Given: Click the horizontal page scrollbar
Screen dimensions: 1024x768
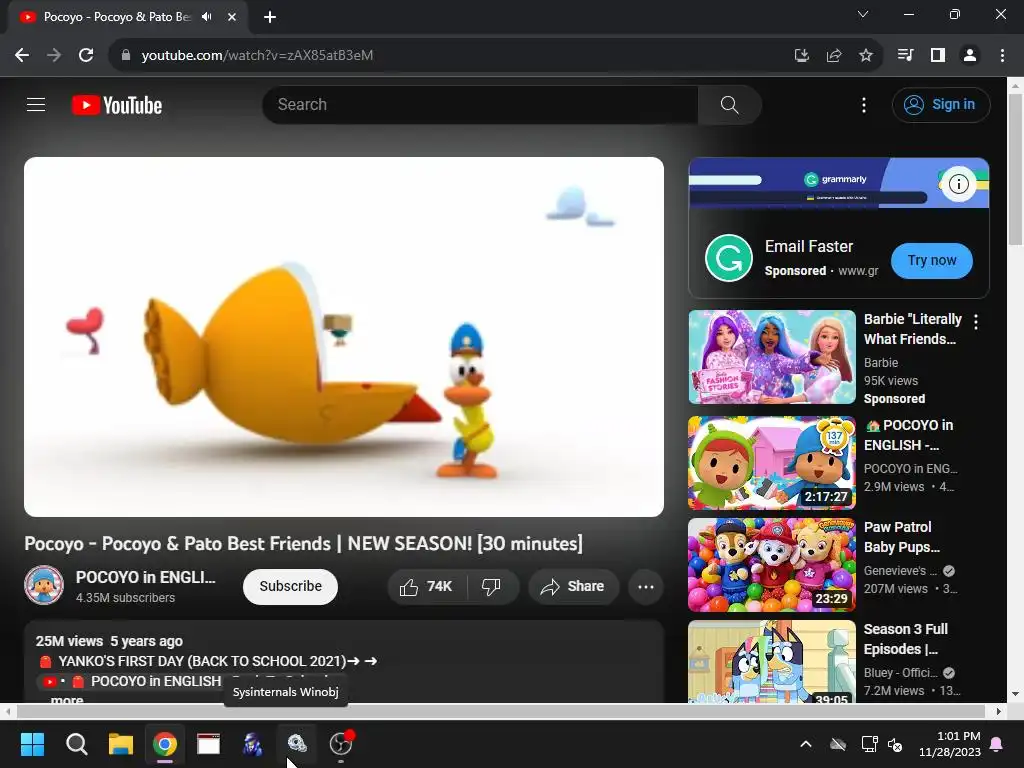Looking at the screenshot, I should click(x=500, y=711).
